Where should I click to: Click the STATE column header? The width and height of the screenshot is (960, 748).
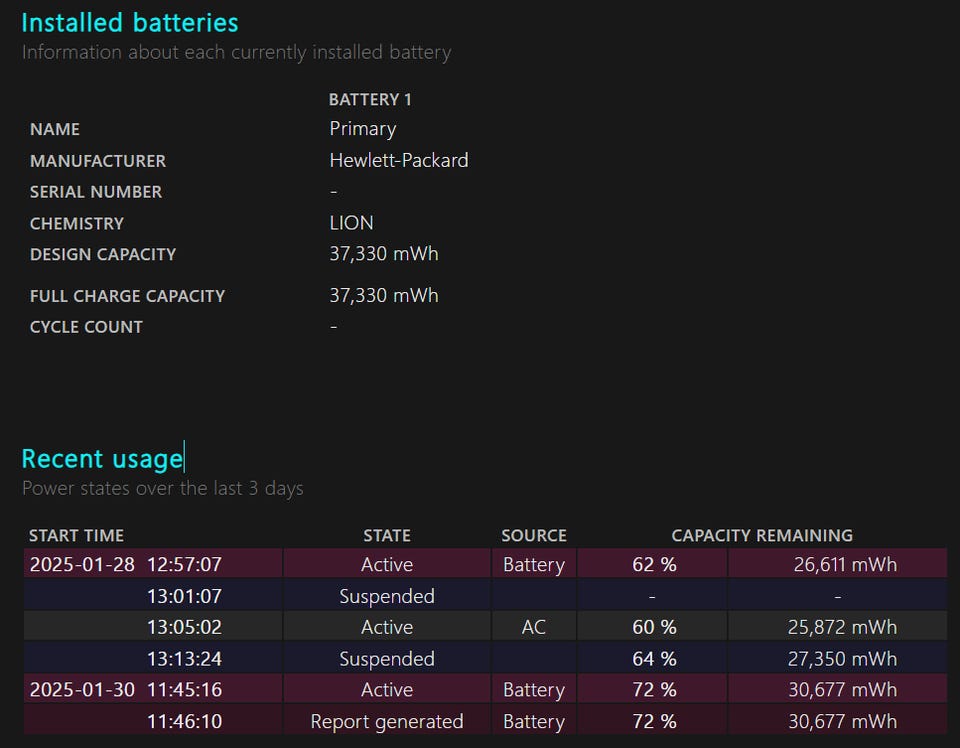tap(387, 535)
